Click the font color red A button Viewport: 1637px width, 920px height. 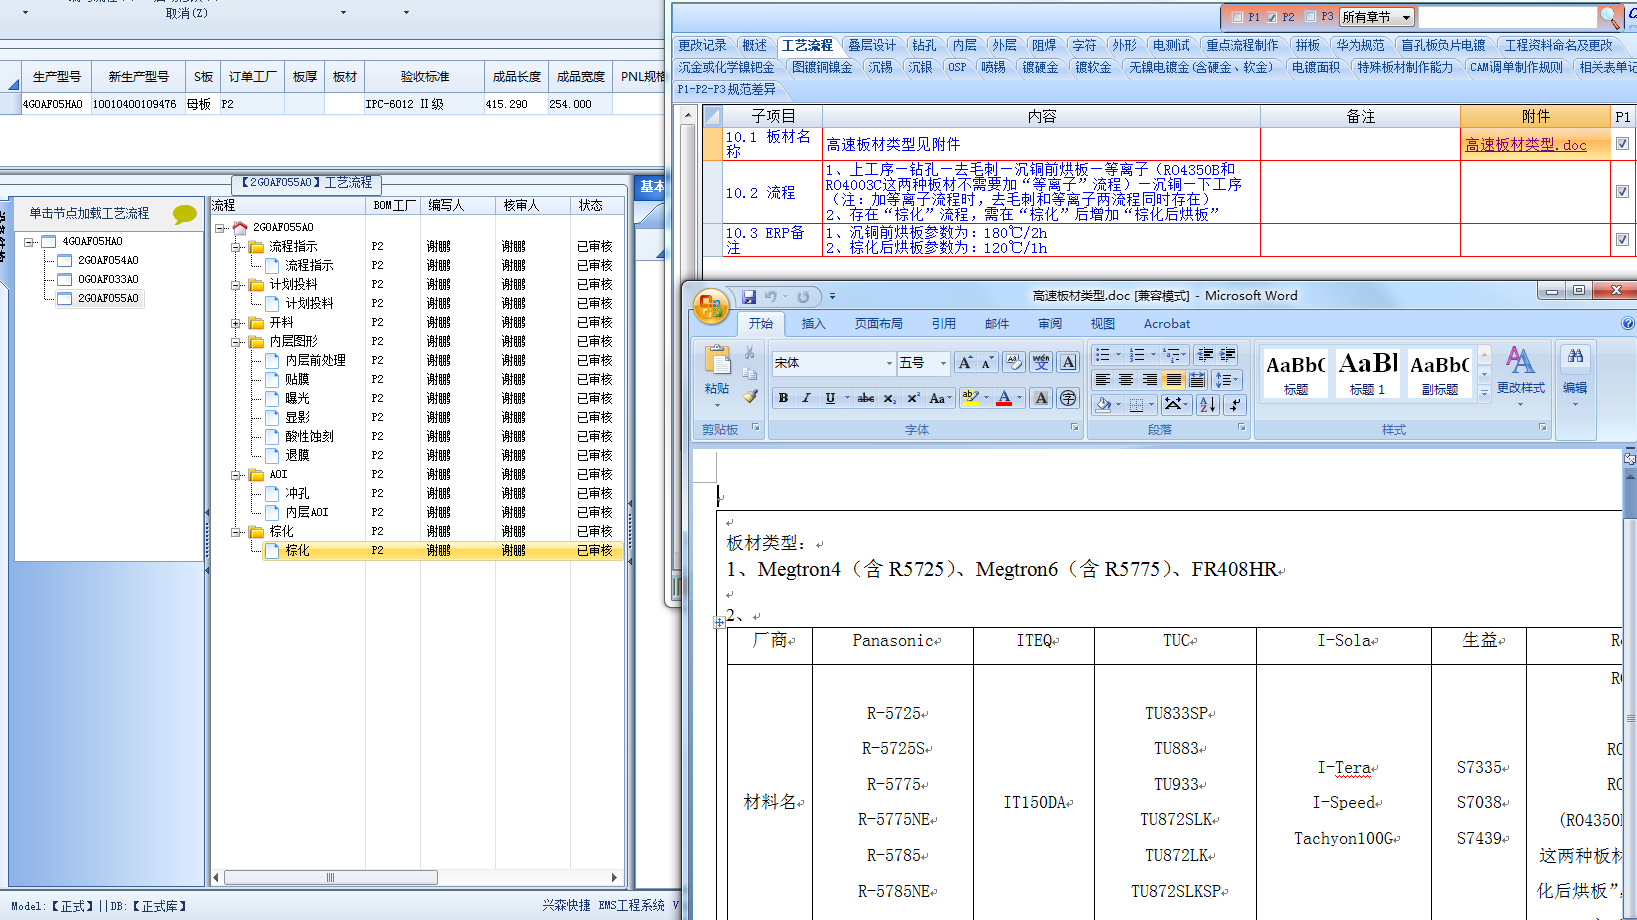point(1004,398)
